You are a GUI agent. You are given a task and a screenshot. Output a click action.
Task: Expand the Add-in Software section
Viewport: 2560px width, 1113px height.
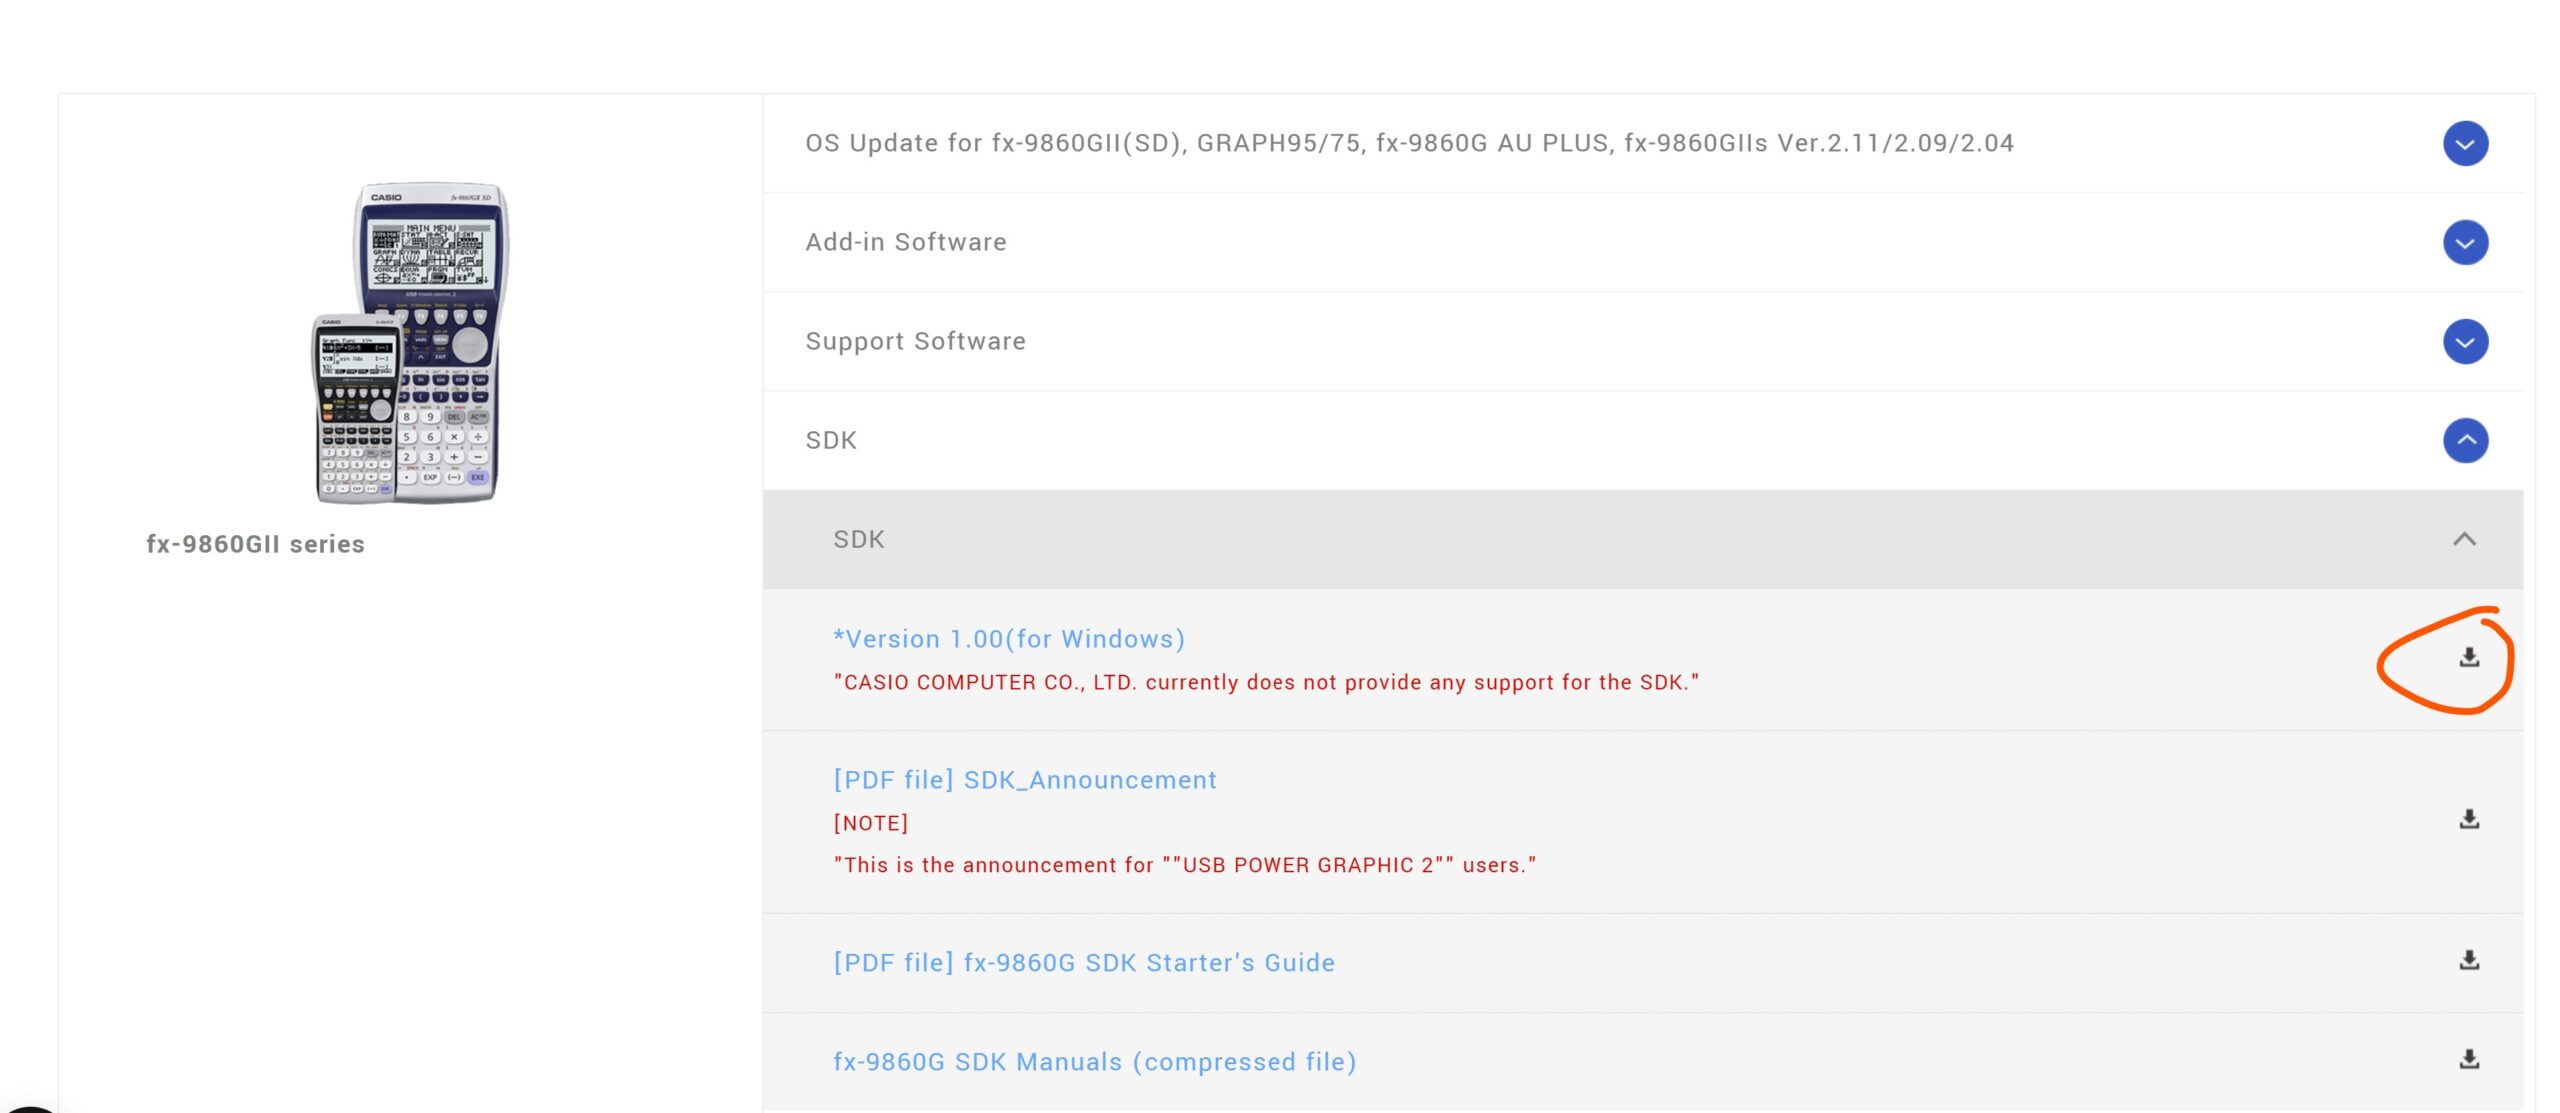click(x=2464, y=242)
